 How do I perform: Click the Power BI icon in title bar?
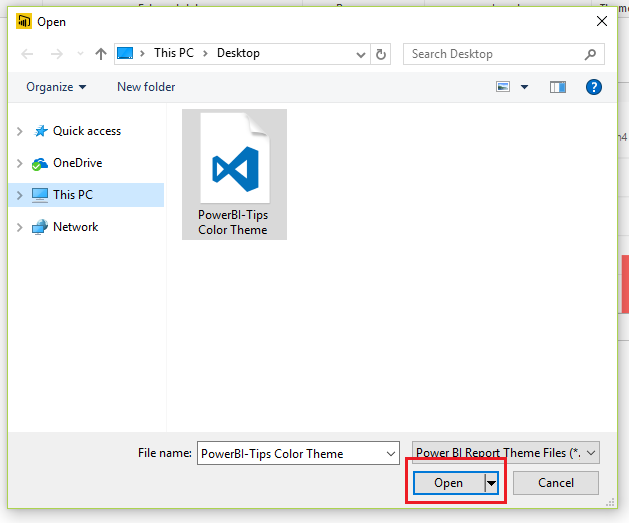pyautogui.click(x=24, y=21)
